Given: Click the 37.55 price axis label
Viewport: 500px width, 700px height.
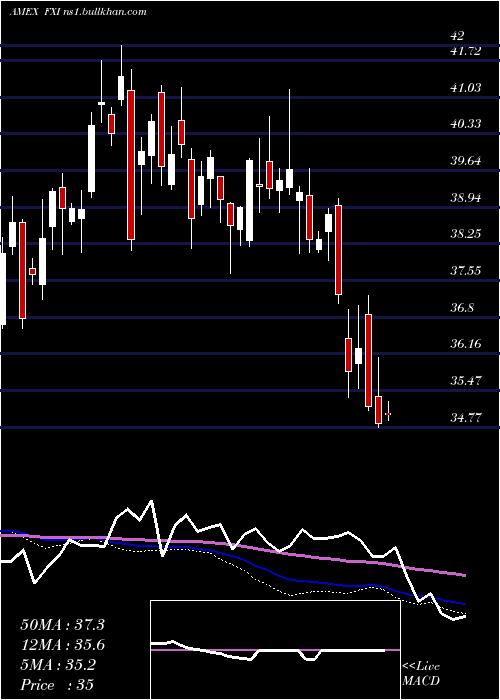Looking at the screenshot, I should click(466, 271).
